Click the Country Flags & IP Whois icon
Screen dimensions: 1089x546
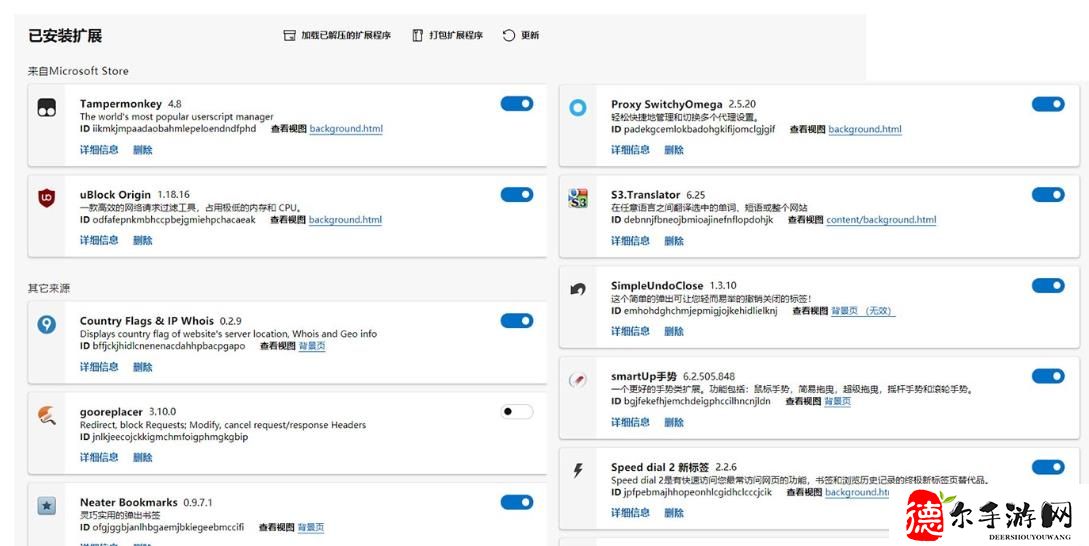pos(47,324)
